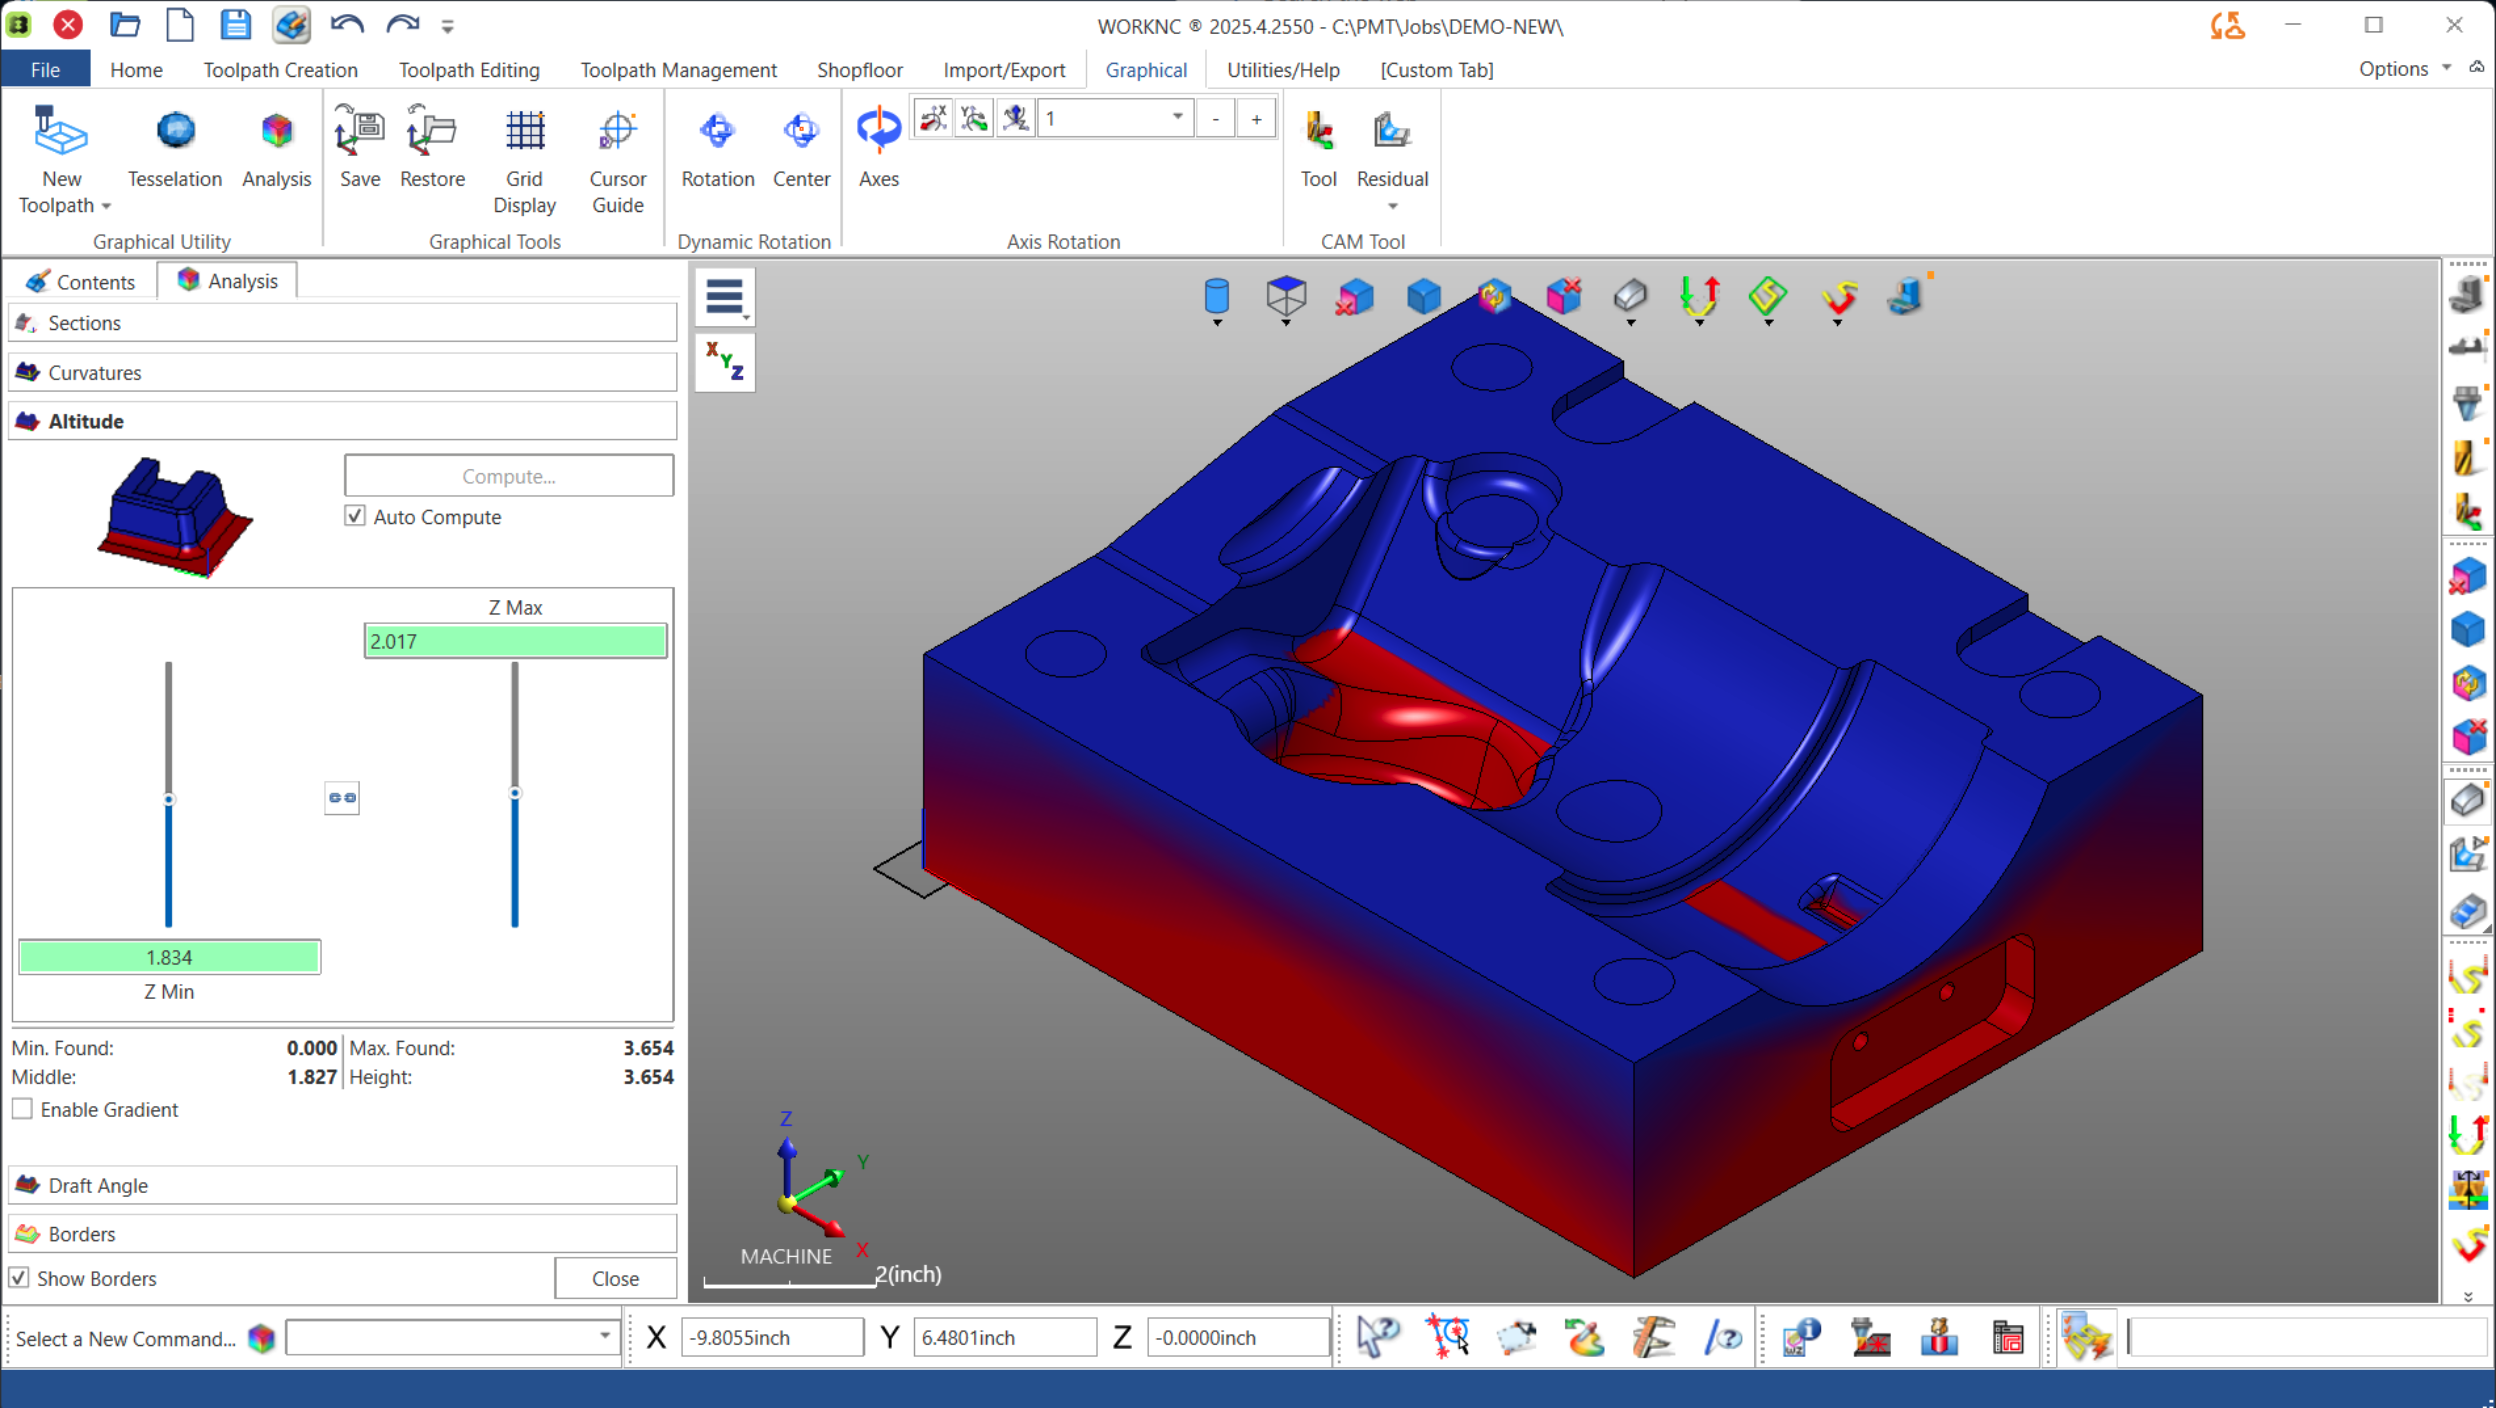The image size is (2496, 1408).
Task: Click the Compute... button
Action: click(x=509, y=476)
